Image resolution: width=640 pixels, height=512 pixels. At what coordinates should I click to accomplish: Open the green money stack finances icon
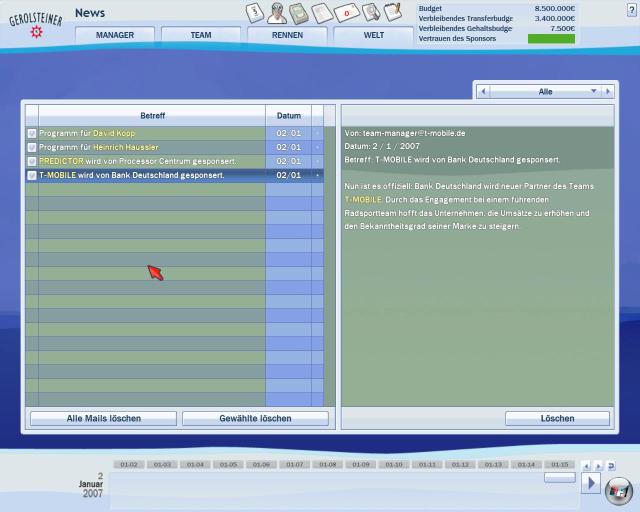299,13
